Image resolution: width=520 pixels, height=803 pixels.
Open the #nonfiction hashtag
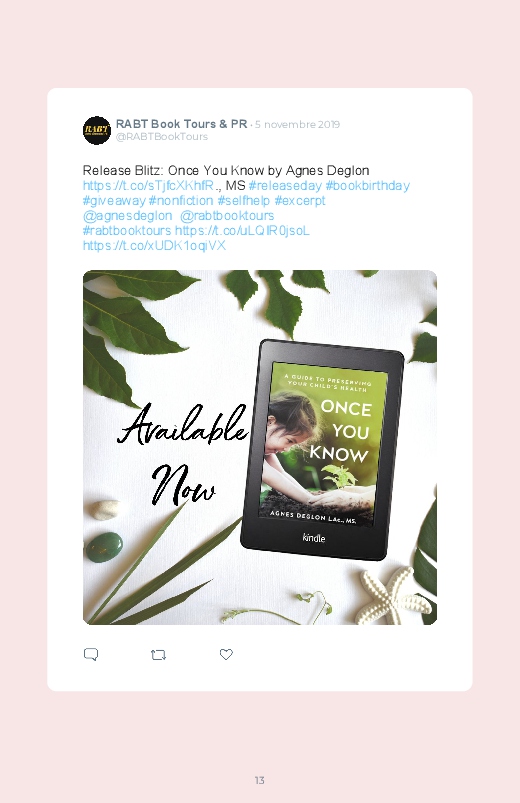click(181, 200)
